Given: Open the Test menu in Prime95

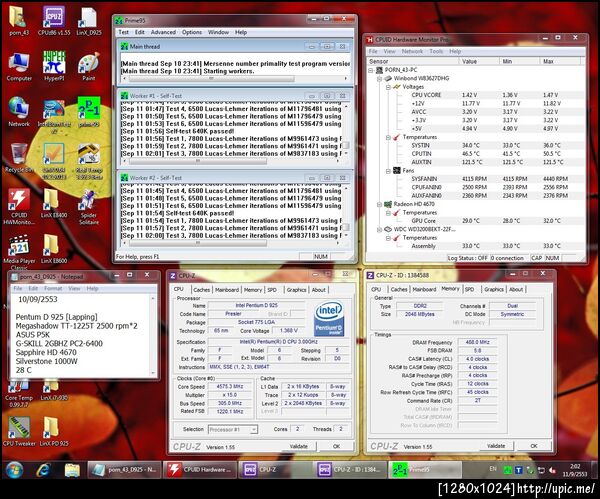Looking at the screenshot, I should pos(123,33).
